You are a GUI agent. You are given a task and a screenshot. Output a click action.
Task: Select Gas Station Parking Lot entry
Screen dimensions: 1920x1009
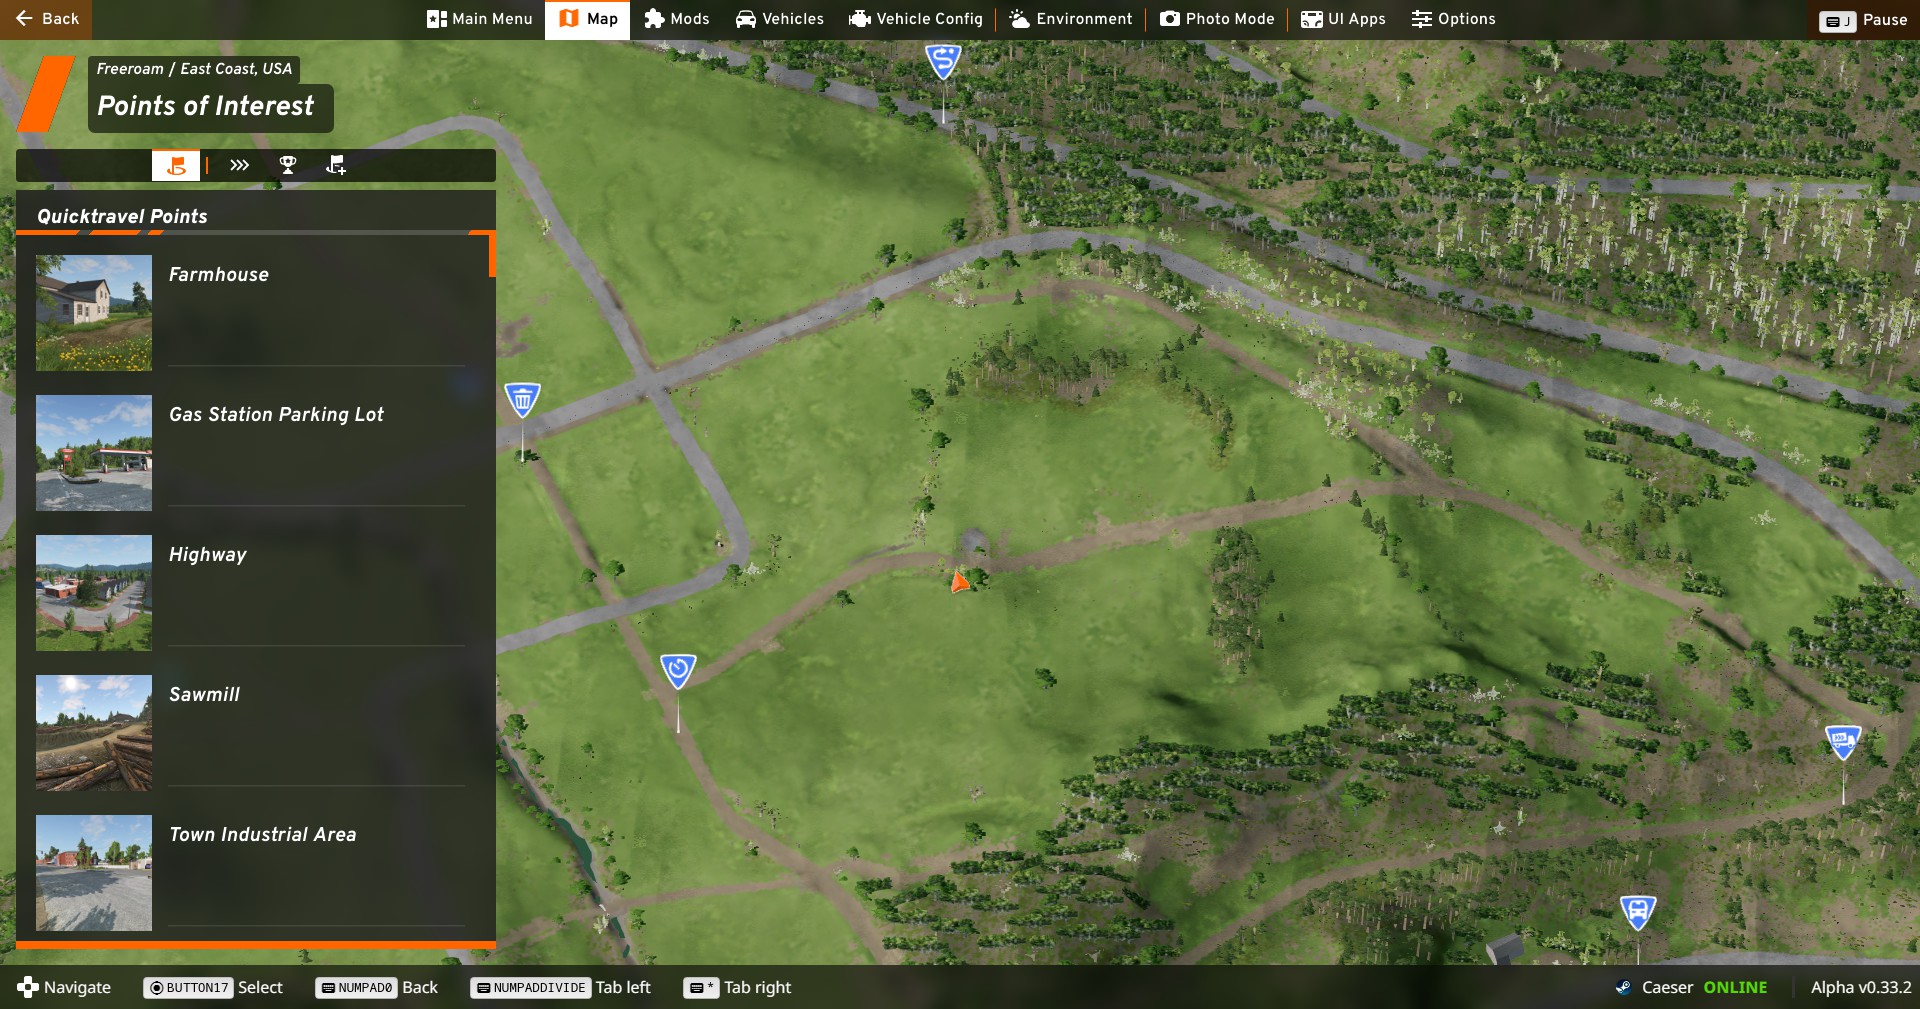pyautogui.click(x=250, y=453)
